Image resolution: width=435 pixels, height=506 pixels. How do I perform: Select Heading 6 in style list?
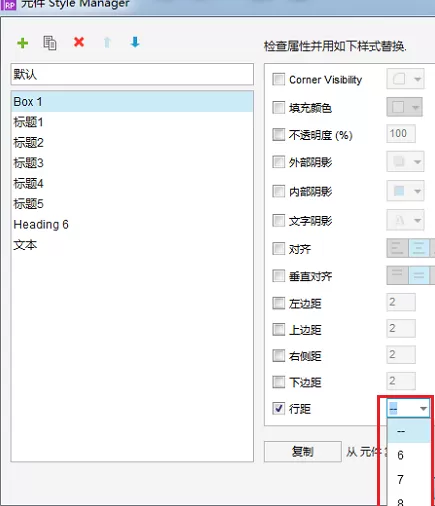click(132, 224)
